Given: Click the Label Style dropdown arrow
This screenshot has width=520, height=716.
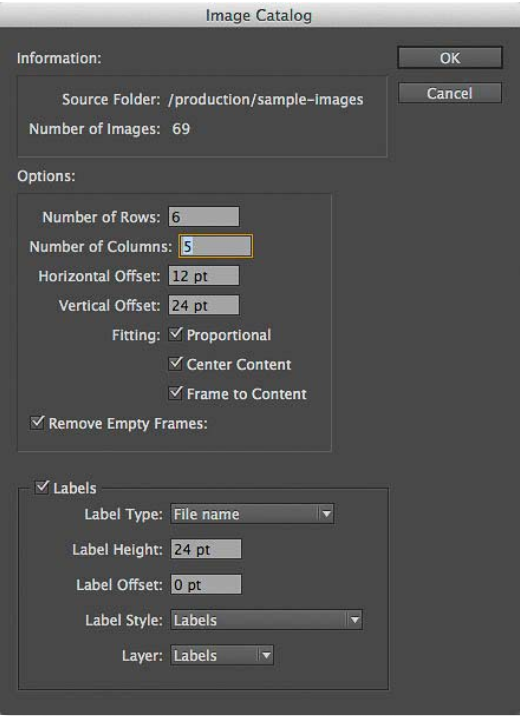Looking at the screenshot, I should 355,620.
